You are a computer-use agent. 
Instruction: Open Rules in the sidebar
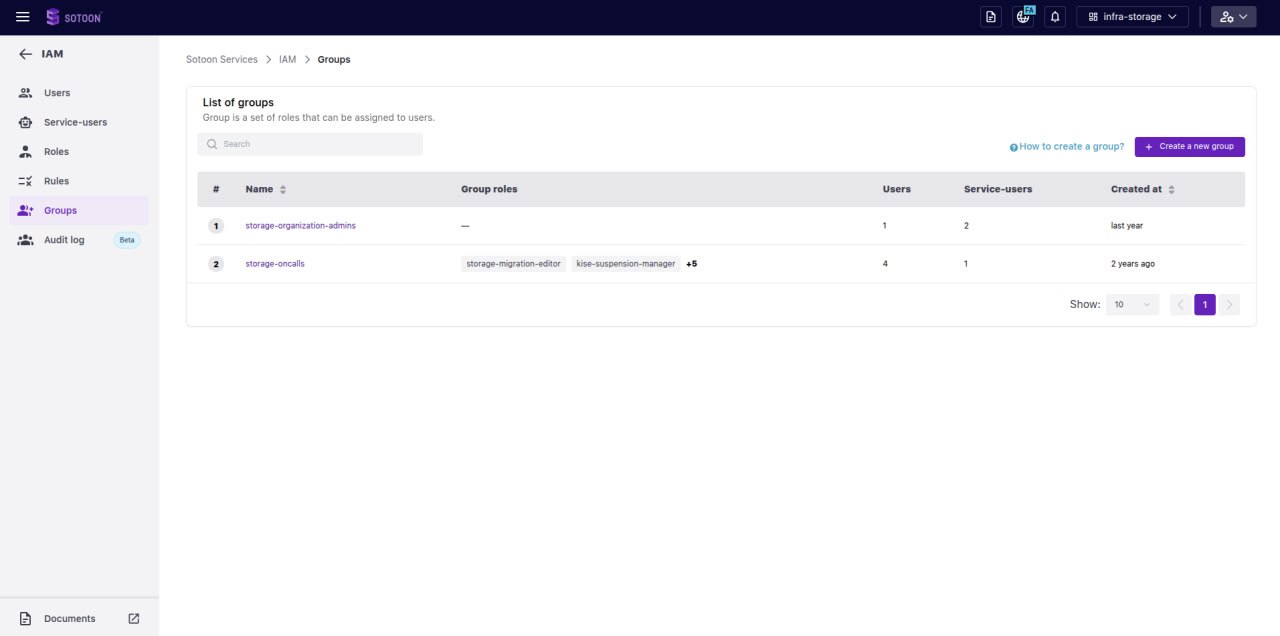point(79,181)
